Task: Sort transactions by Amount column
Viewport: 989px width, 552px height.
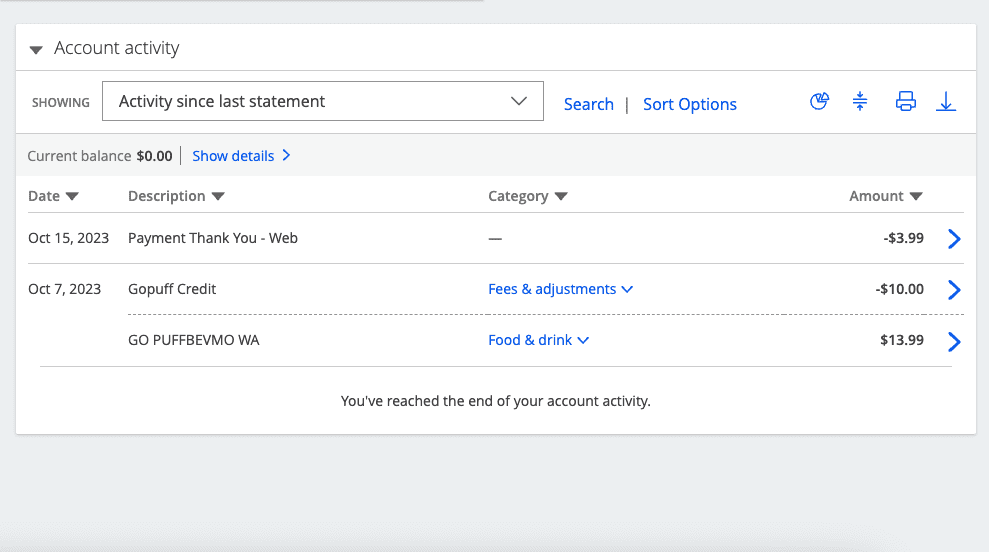Action: point(885,196)
